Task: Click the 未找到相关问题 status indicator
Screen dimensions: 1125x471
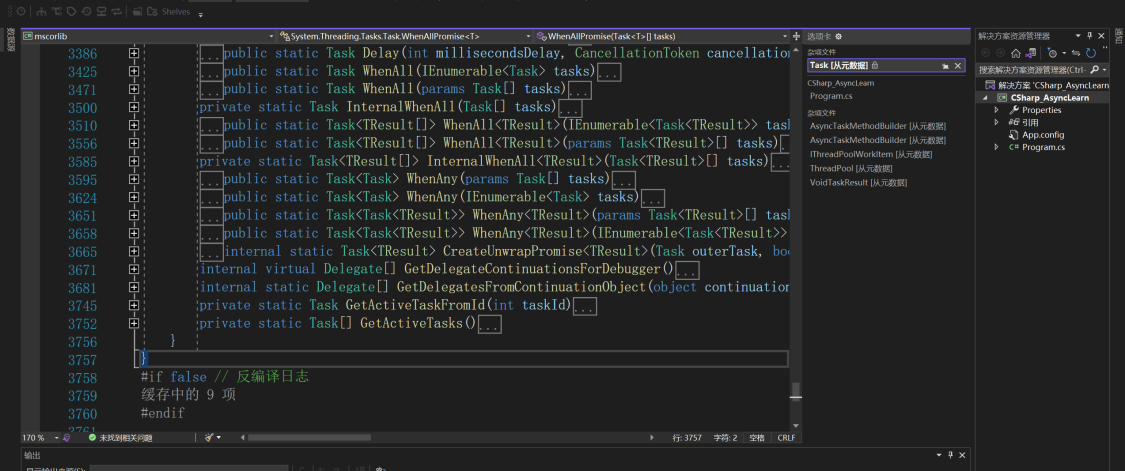Action: click(120, 437)
